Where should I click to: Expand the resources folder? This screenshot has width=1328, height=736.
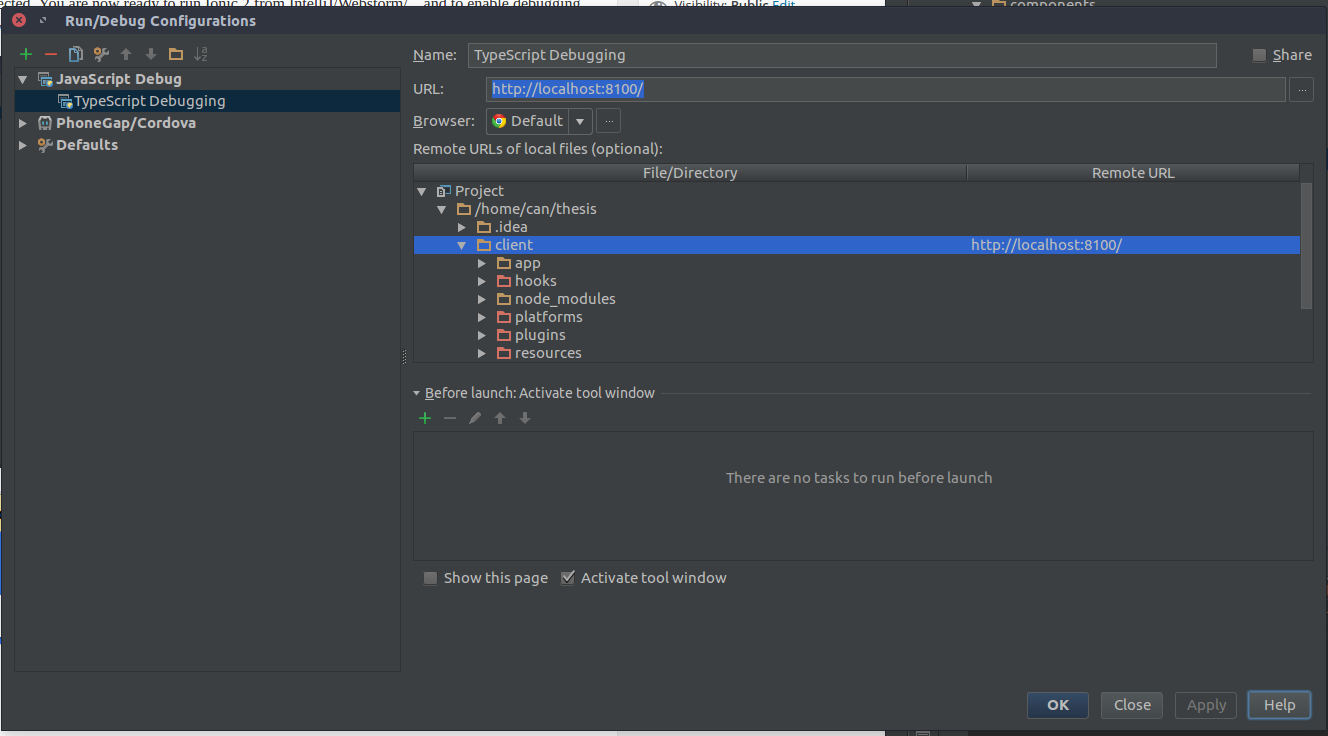(482, 353)
